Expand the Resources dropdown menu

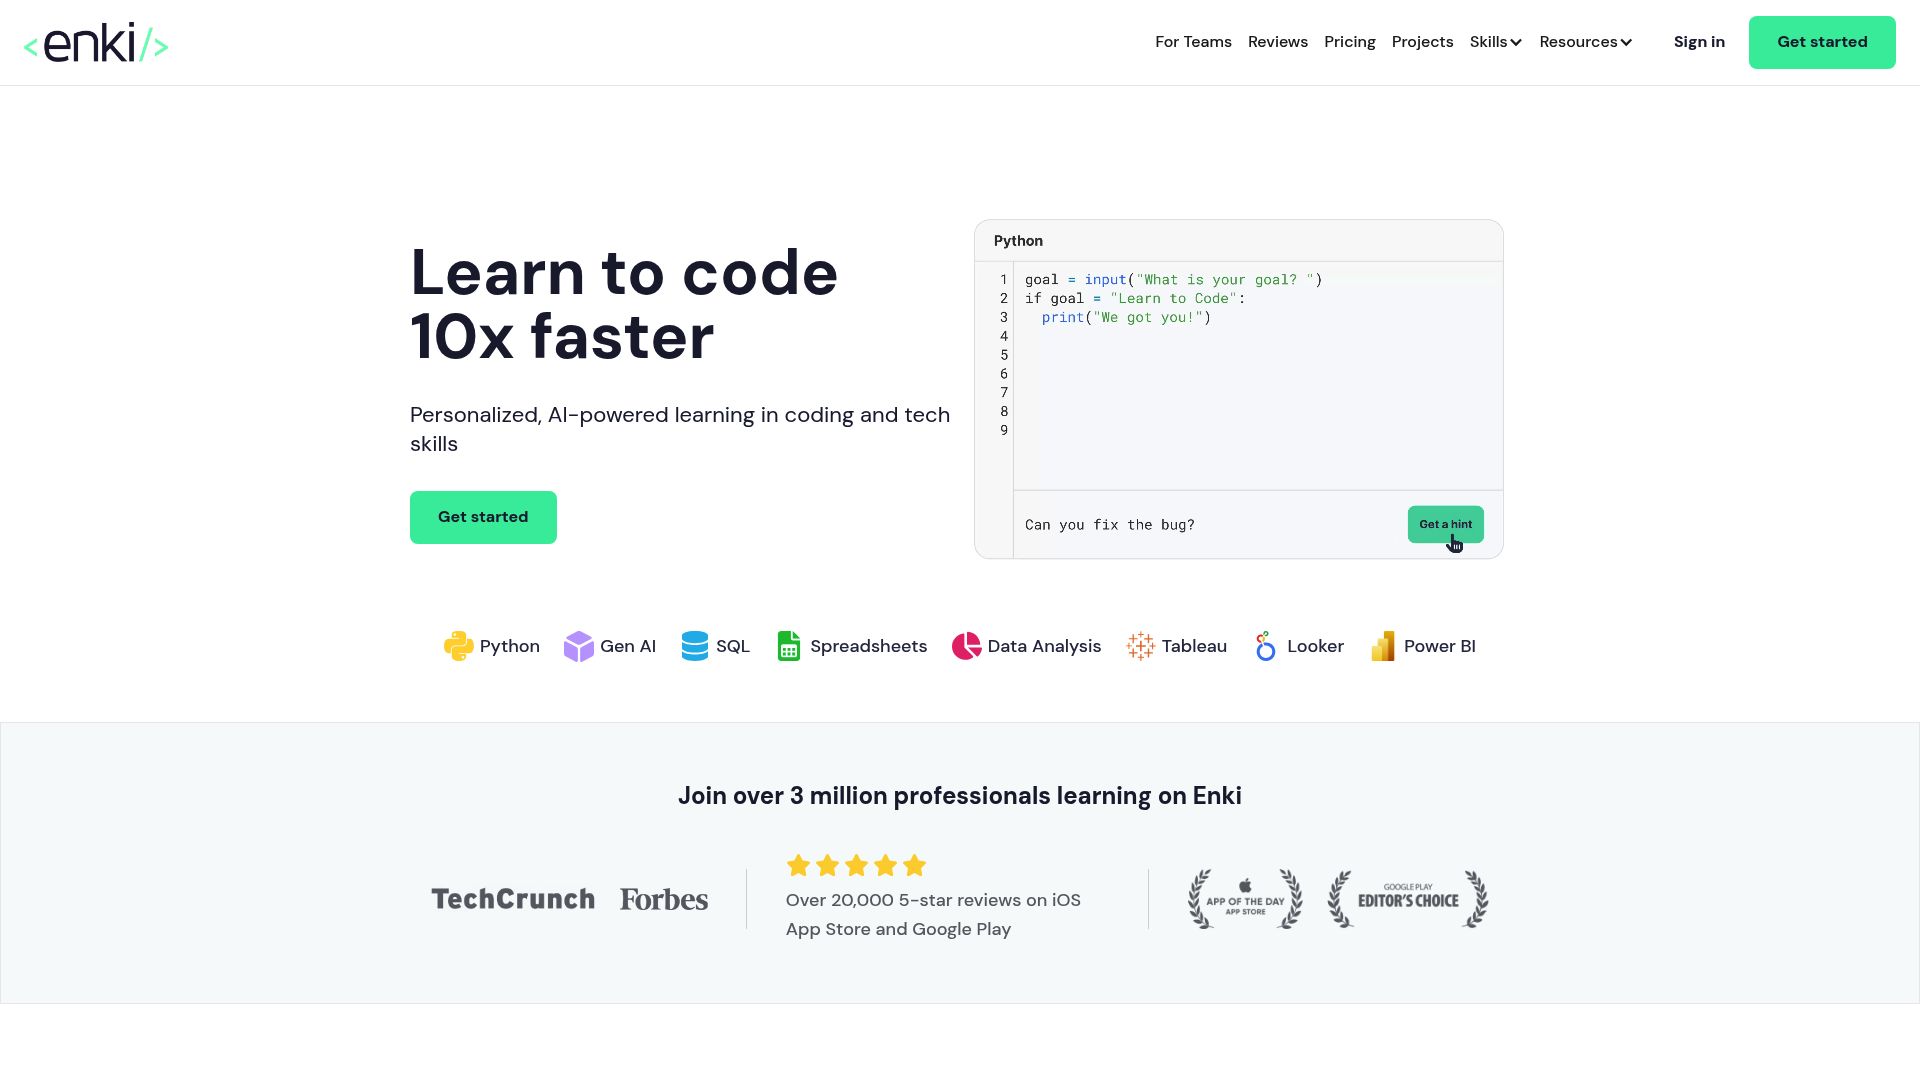tap(1585, 42)
